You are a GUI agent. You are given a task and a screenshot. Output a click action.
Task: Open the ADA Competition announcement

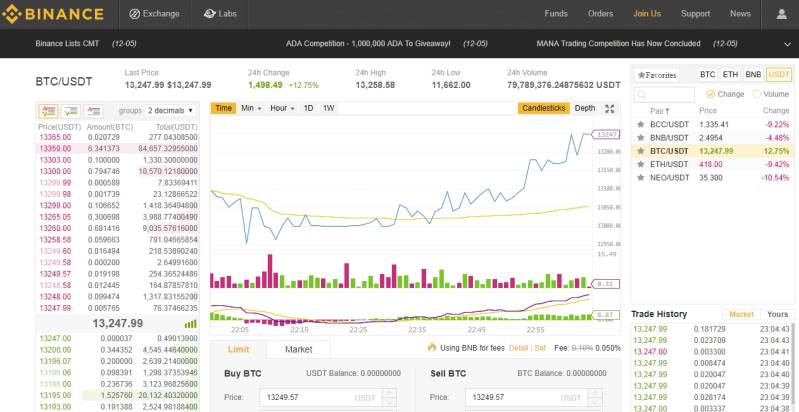click(368, 44)
